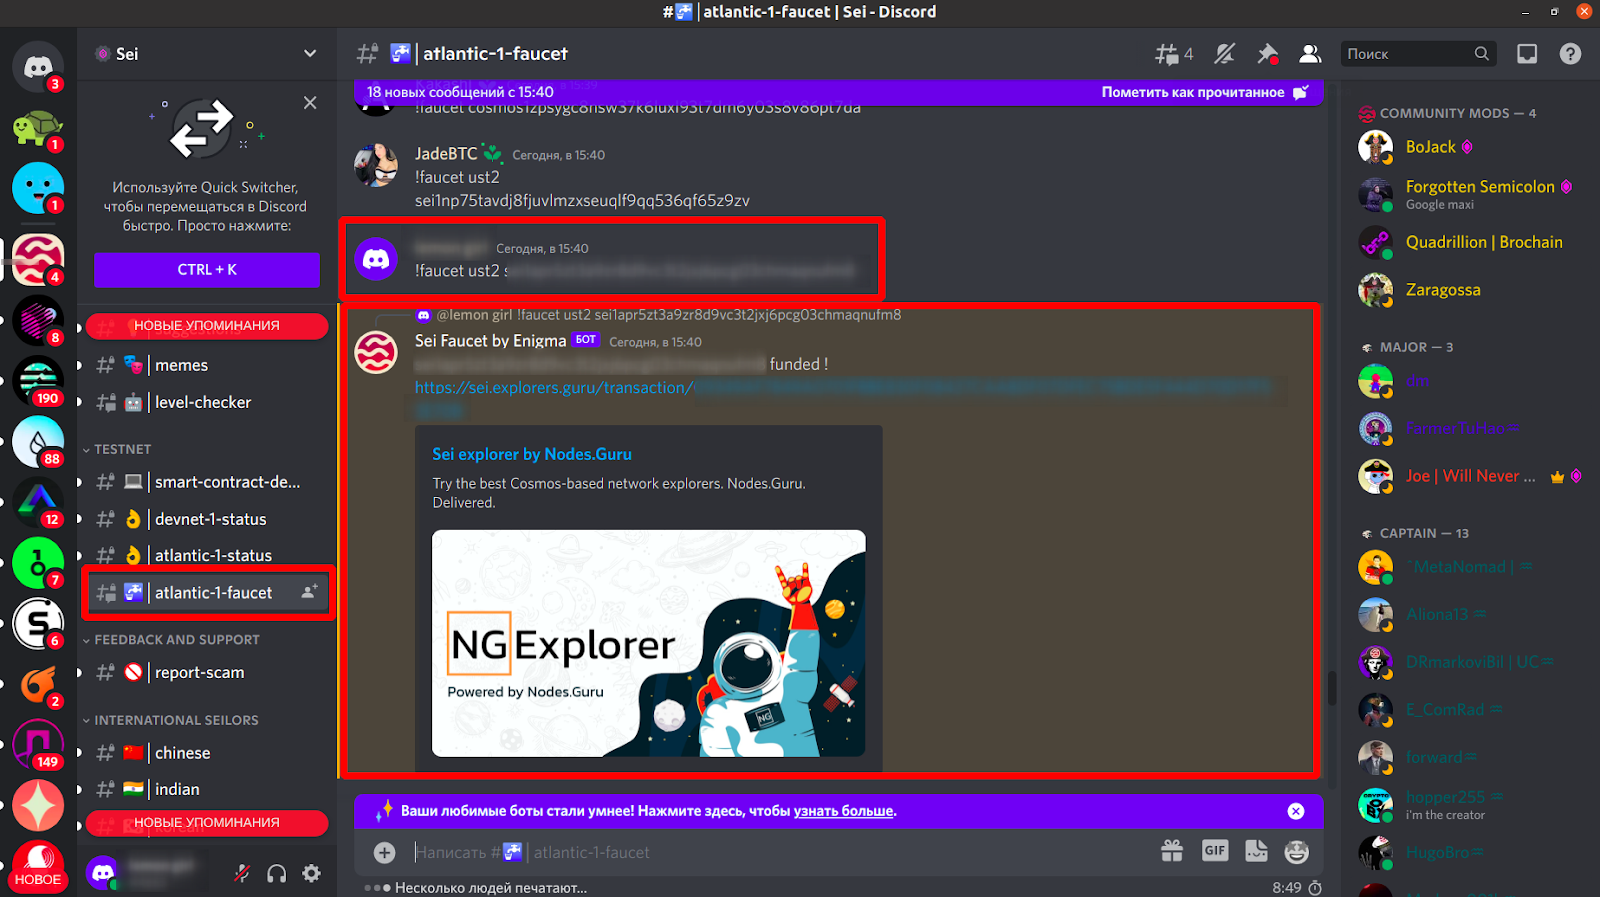Select the Sei server with red waves icon
Screen dimensions: 1600x897
(38, 259)
